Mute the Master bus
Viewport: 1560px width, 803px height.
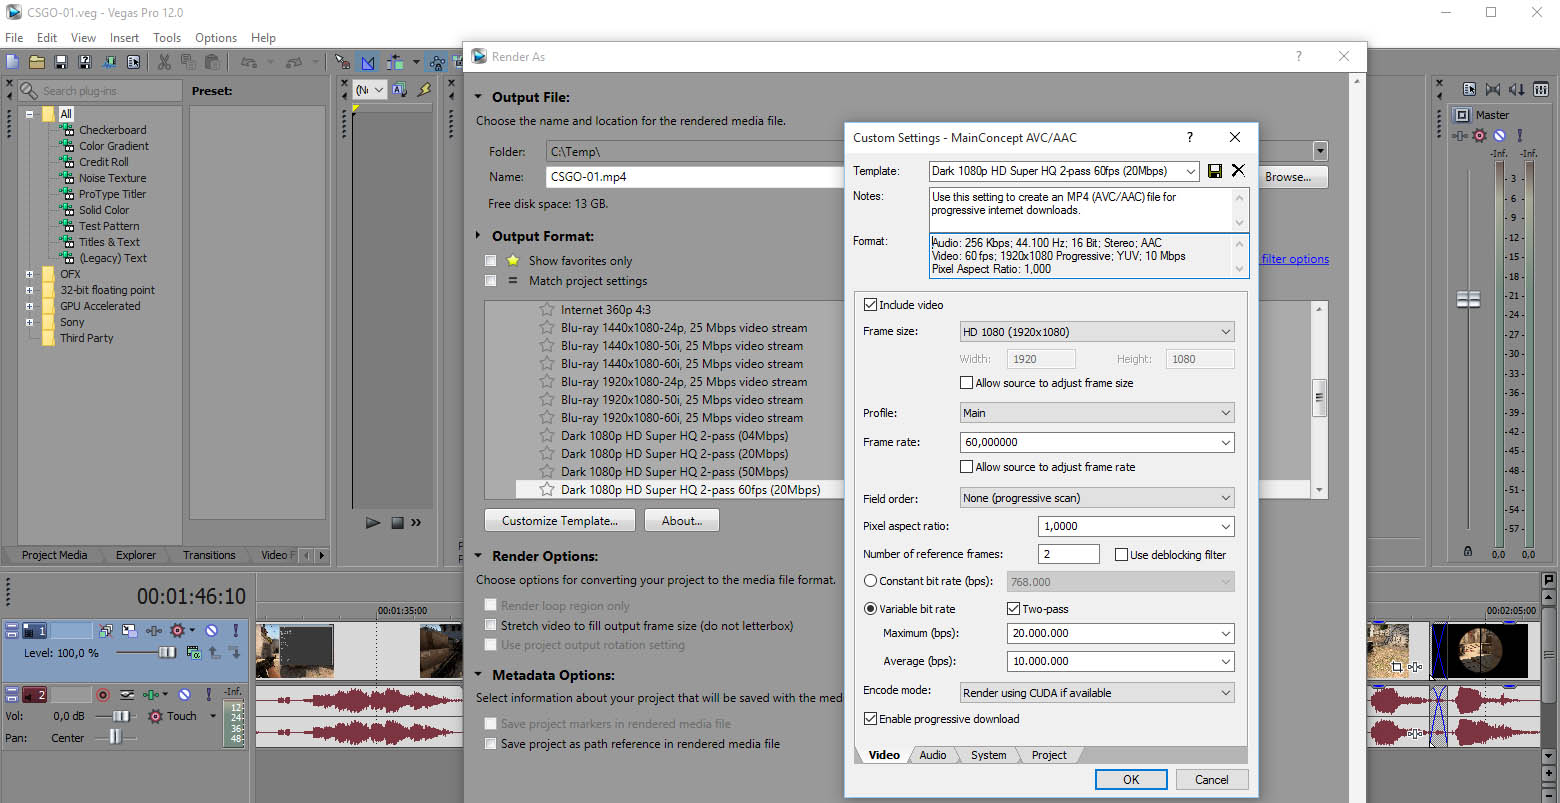[1499, 135]
